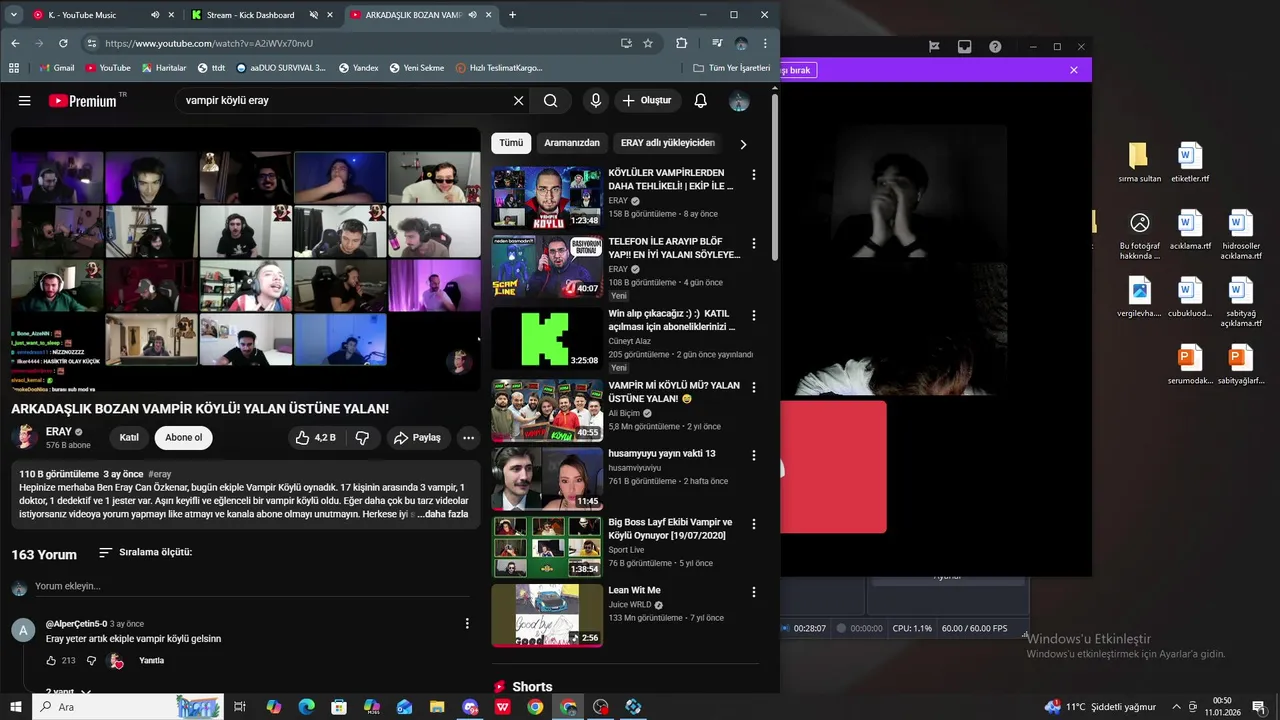Image resolution: width=1280 pixels, height=720 pixels.
Task: Reply to AlperÇetin5-0 with Yanıtla
Action: pos(152,661)
